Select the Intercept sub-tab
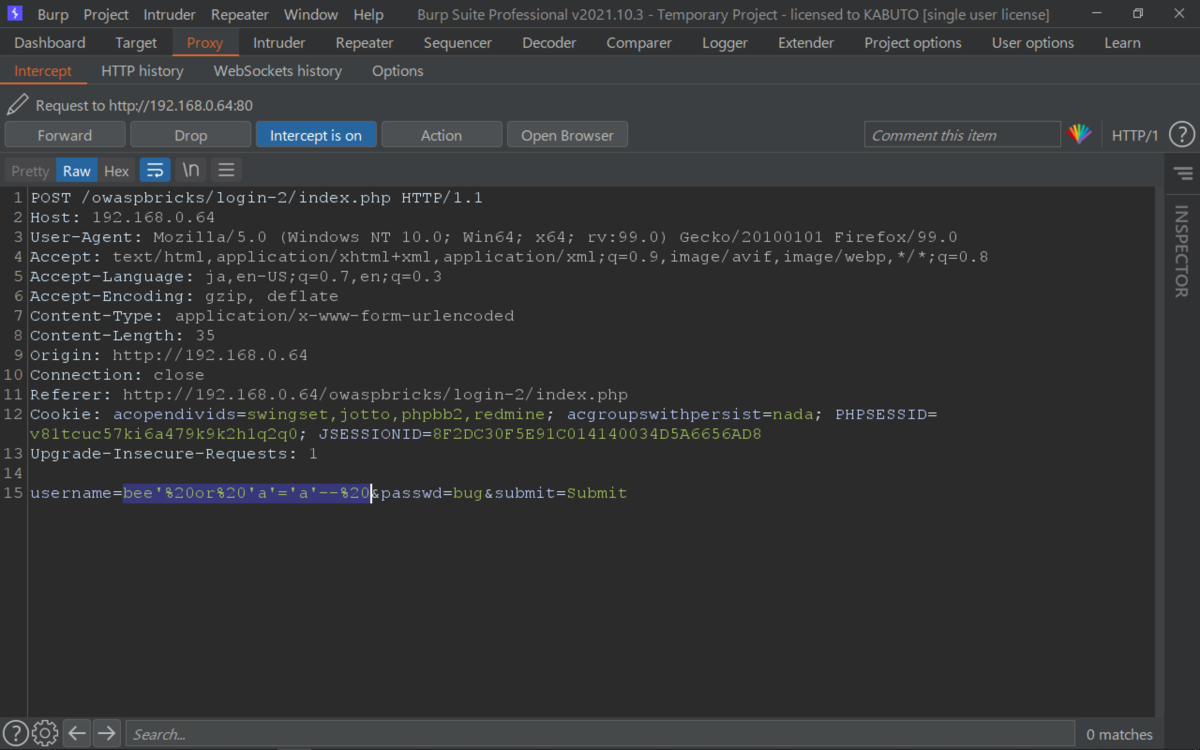 [x=43, y=71]
